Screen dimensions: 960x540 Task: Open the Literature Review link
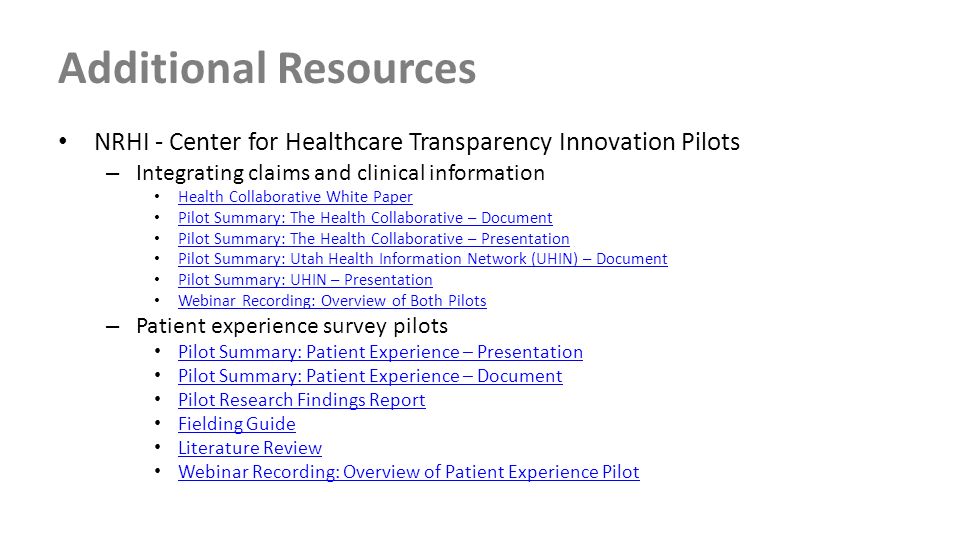250,448
